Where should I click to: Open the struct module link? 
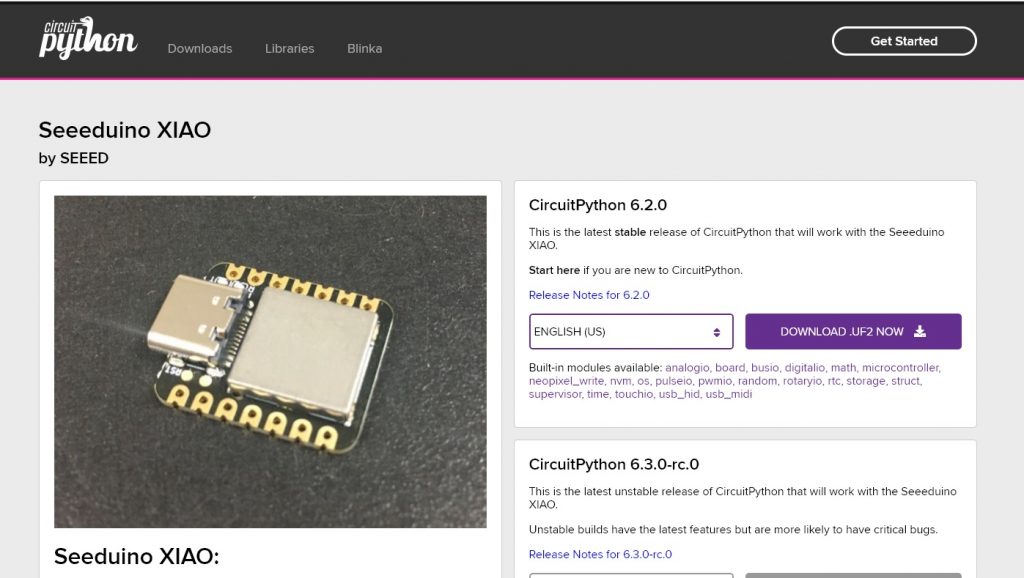tap(905, 381)
